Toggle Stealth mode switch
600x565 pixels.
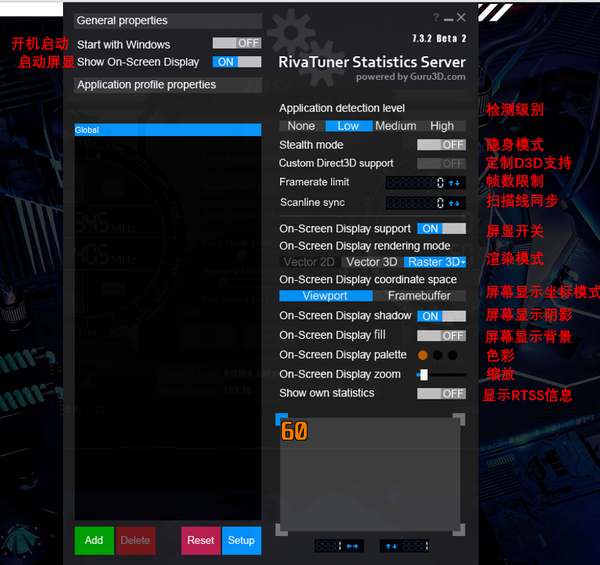coord(441,145)
